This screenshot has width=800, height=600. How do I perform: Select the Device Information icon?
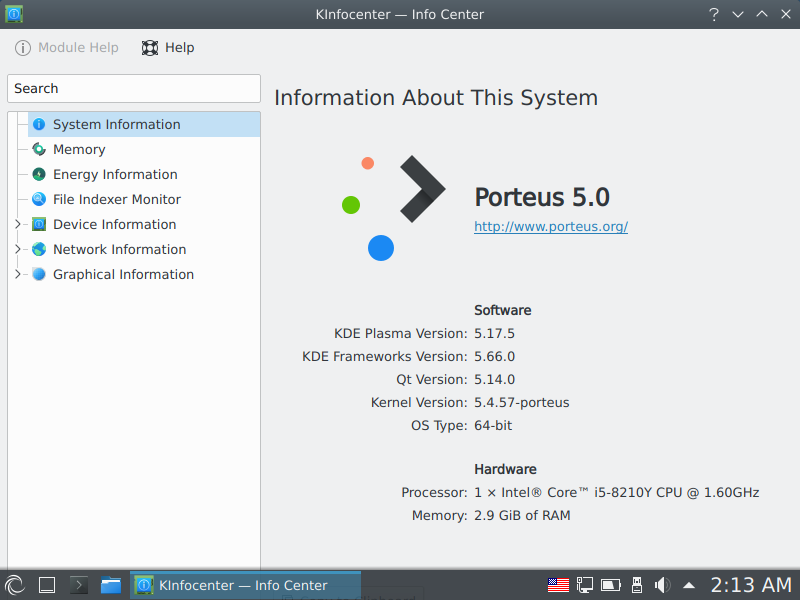39,224
